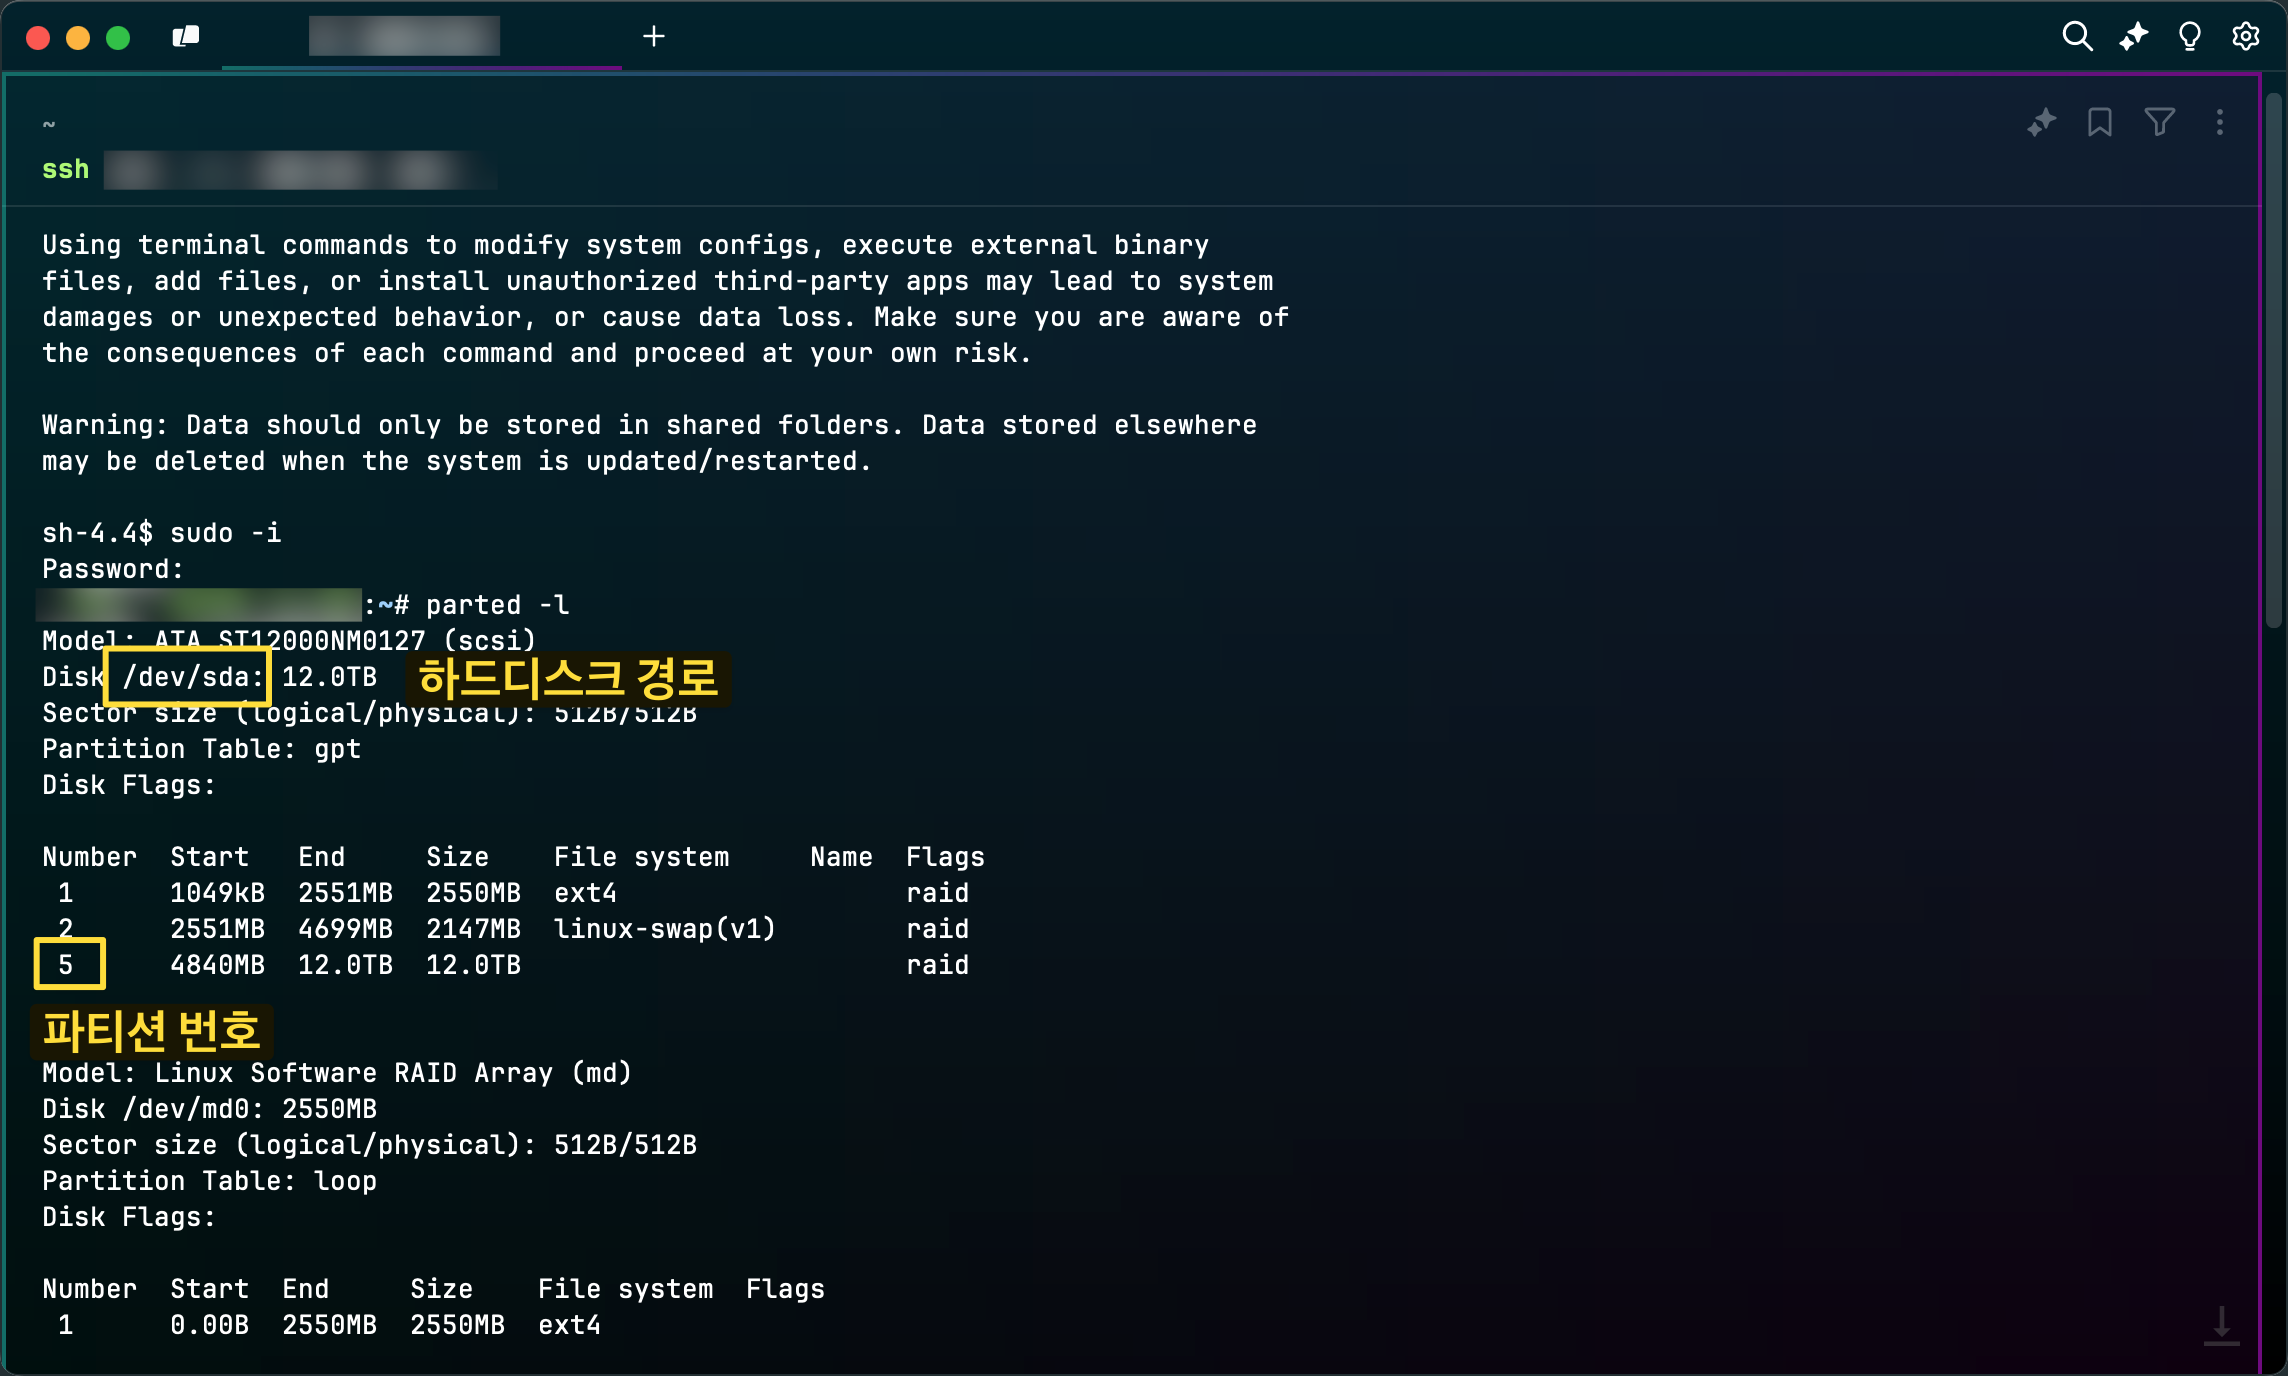Click the green ssh command text
This screenshot has width=2288, height=1376.
click(66, 169)
